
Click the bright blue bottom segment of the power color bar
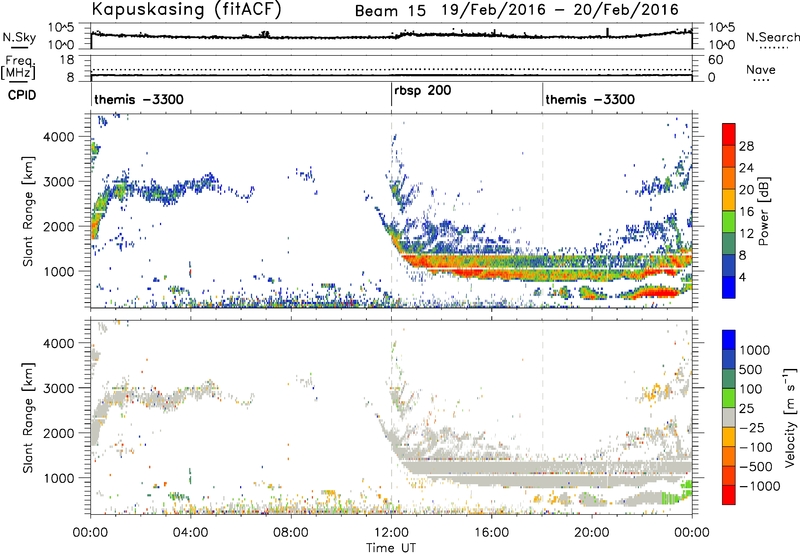(x=729, y=287)
